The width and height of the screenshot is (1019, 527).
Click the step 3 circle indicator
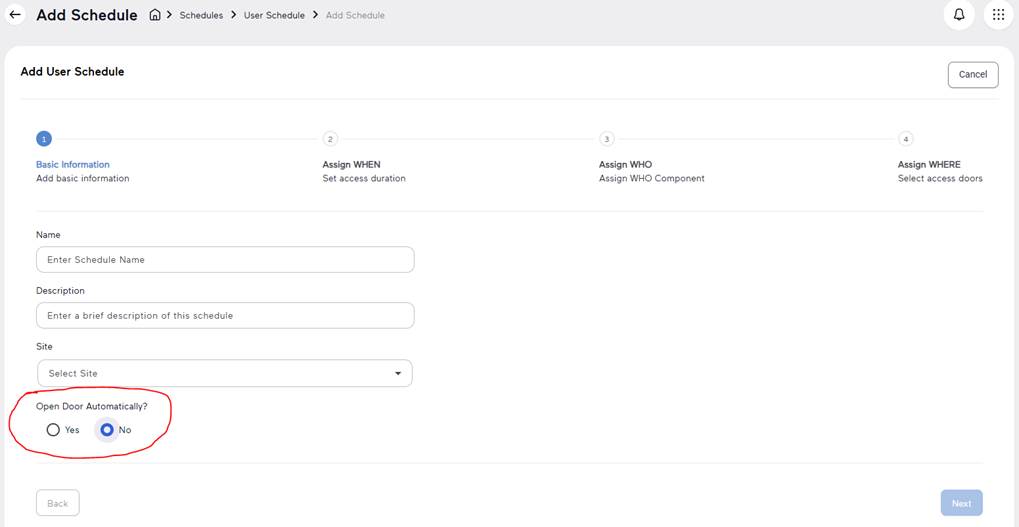point(606,139)
